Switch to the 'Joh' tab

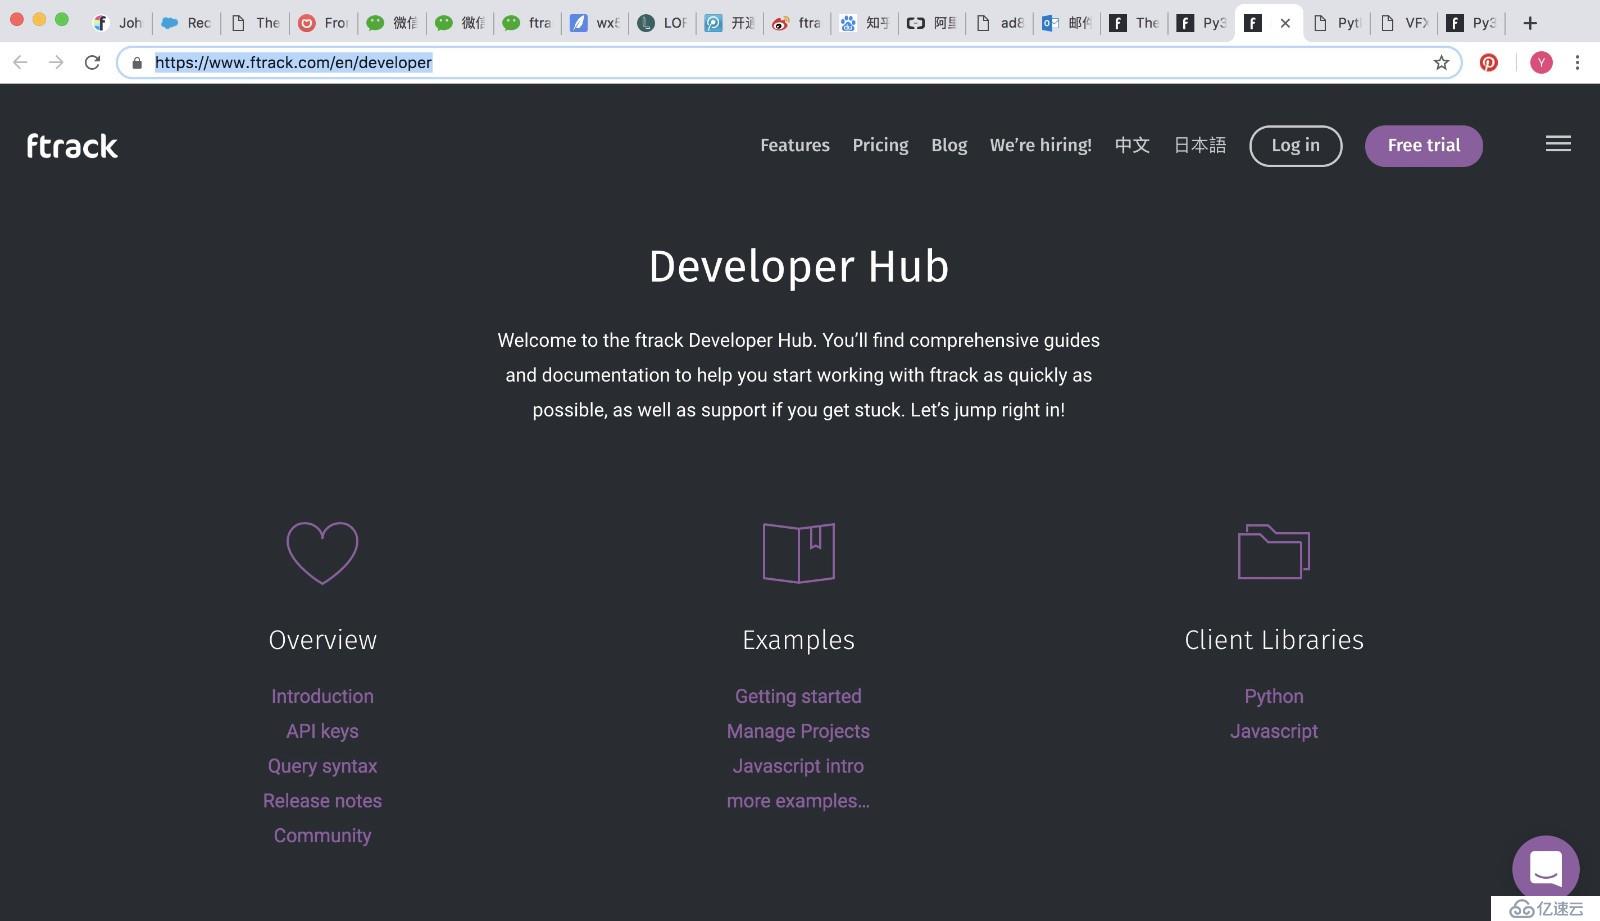coord(118,22)
